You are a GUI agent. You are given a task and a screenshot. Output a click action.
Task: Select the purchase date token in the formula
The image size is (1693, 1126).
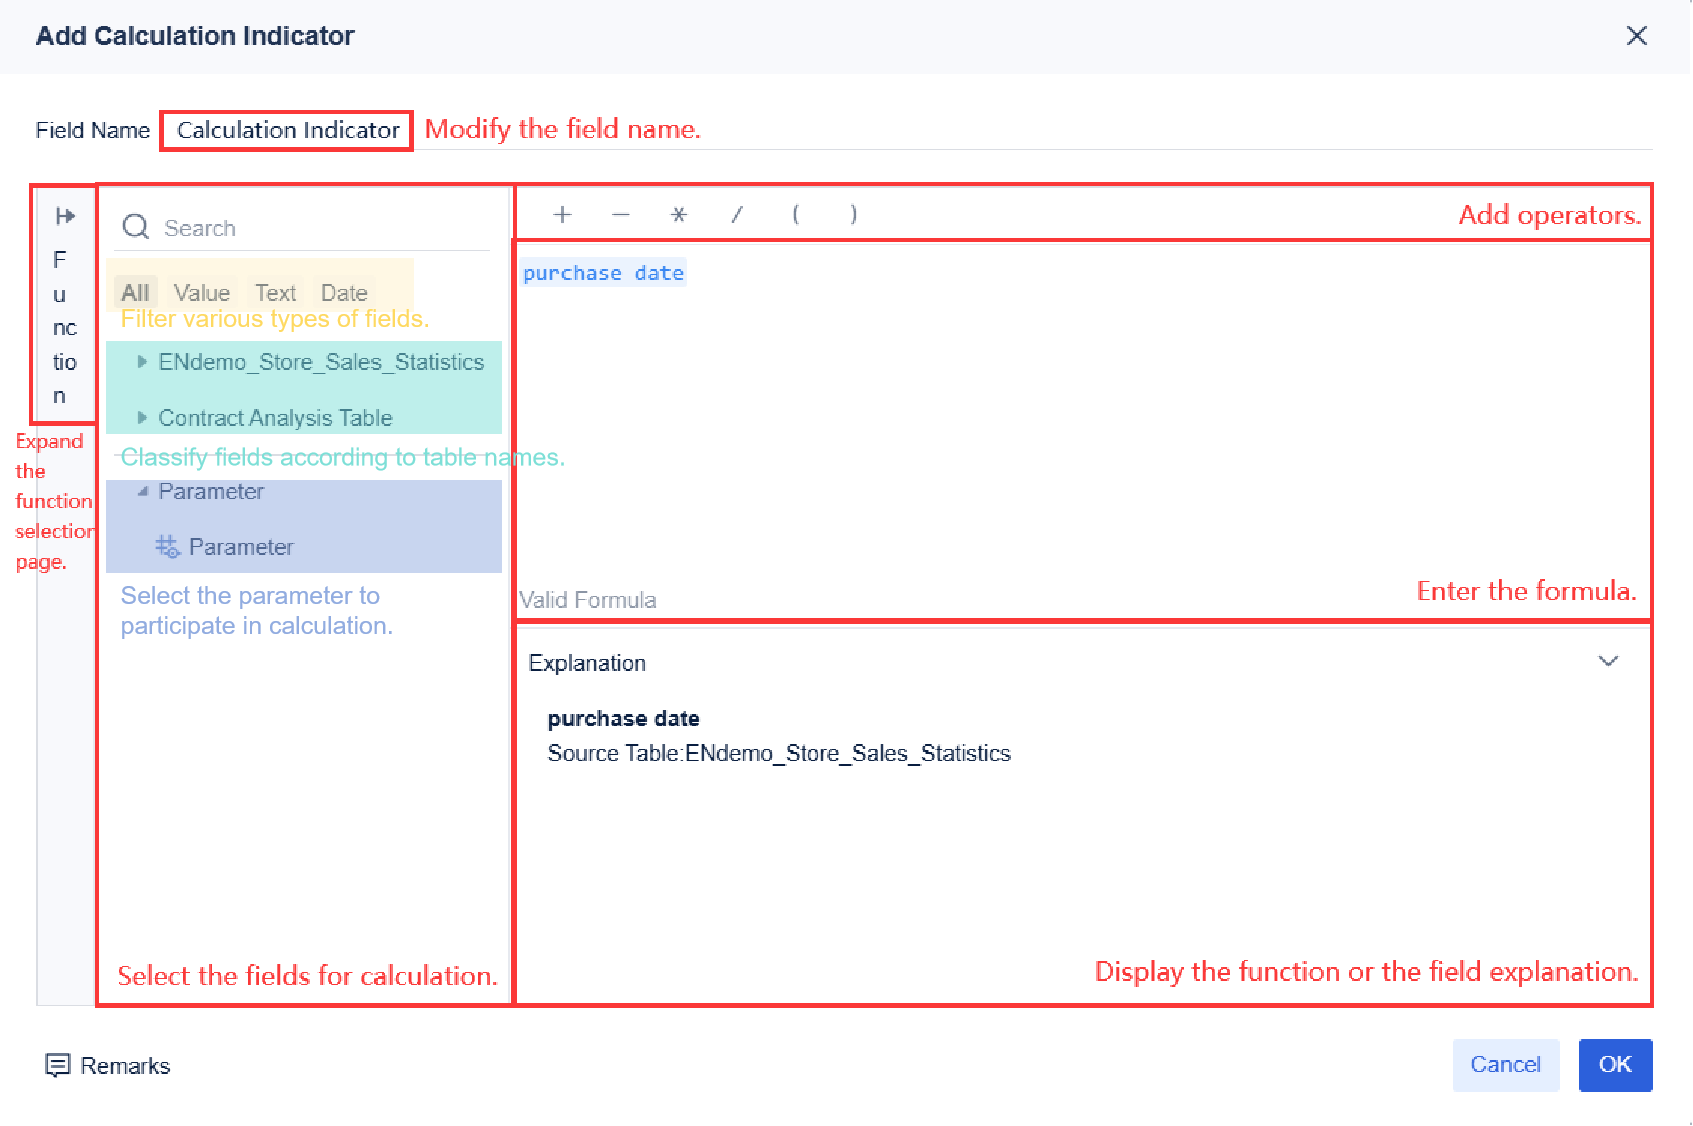pos(603,272)
